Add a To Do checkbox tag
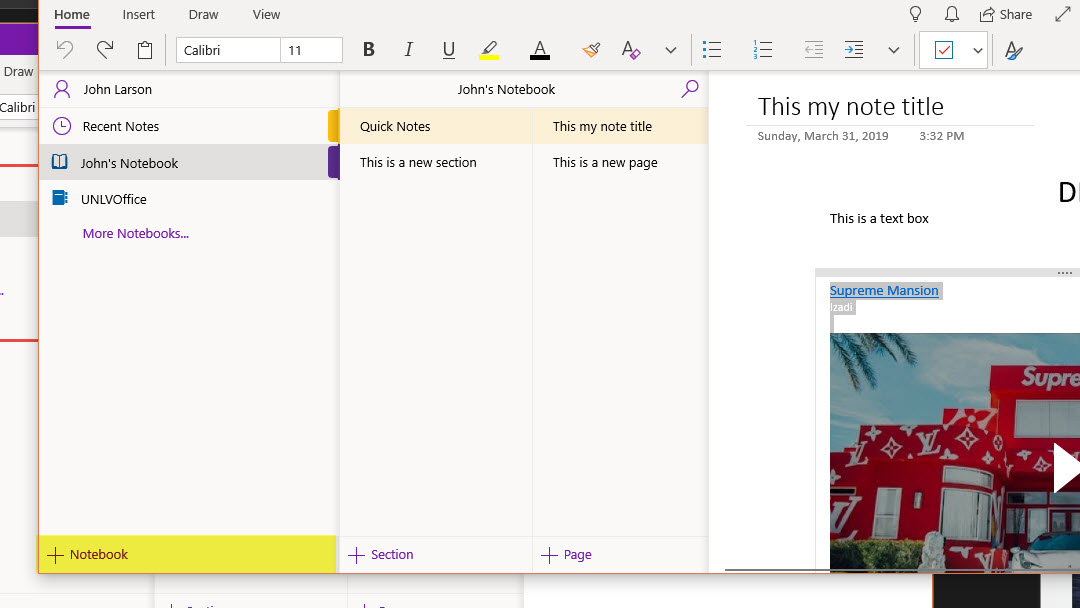The width and height of the screenshot is (1080, 608). click(943, 50)
